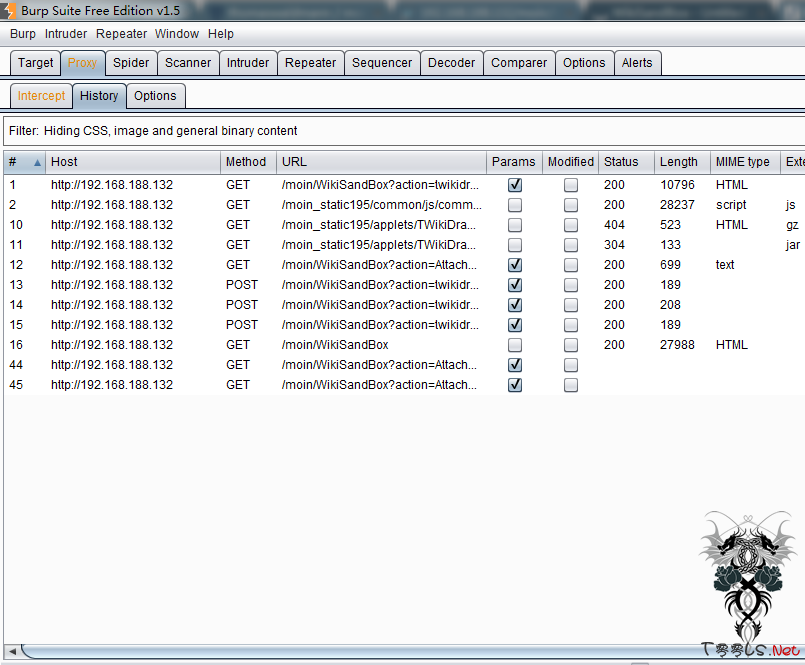Toggle Modified checkbox for request 1
The width and height of the screenshot is (805, 665).
tap(571, 185)
